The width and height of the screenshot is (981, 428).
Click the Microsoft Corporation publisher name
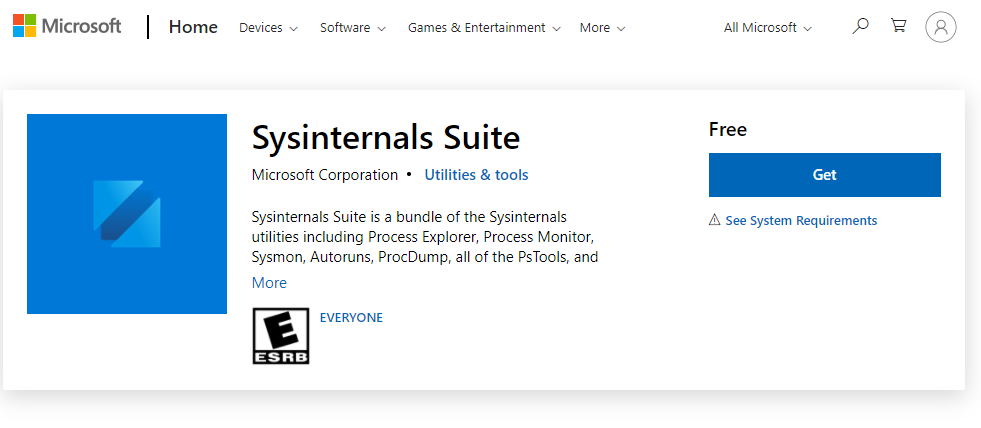click(324, 175)
